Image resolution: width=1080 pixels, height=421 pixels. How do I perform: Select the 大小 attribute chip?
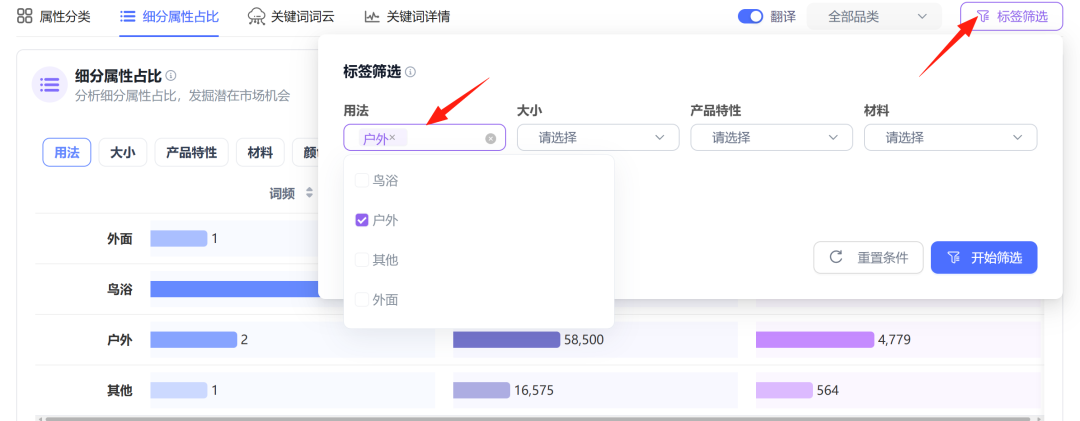click(123, 152)
